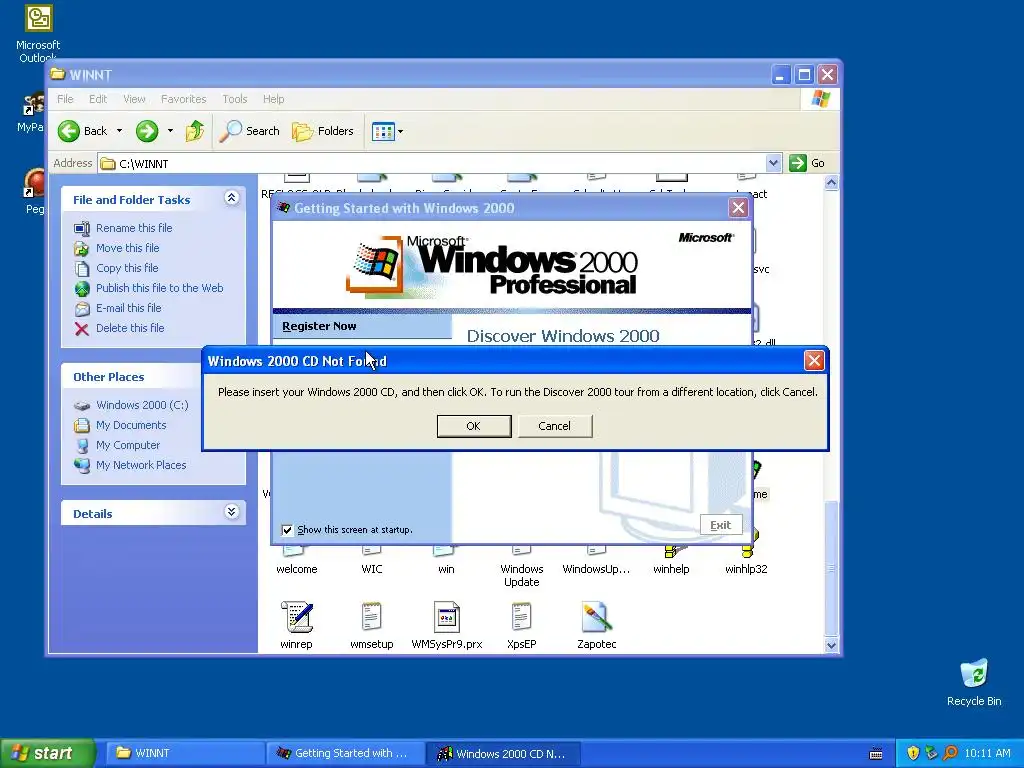The image size is (1024, 768).
Task: Open the Tools menu in WINNT window
Action: [234, 99]
